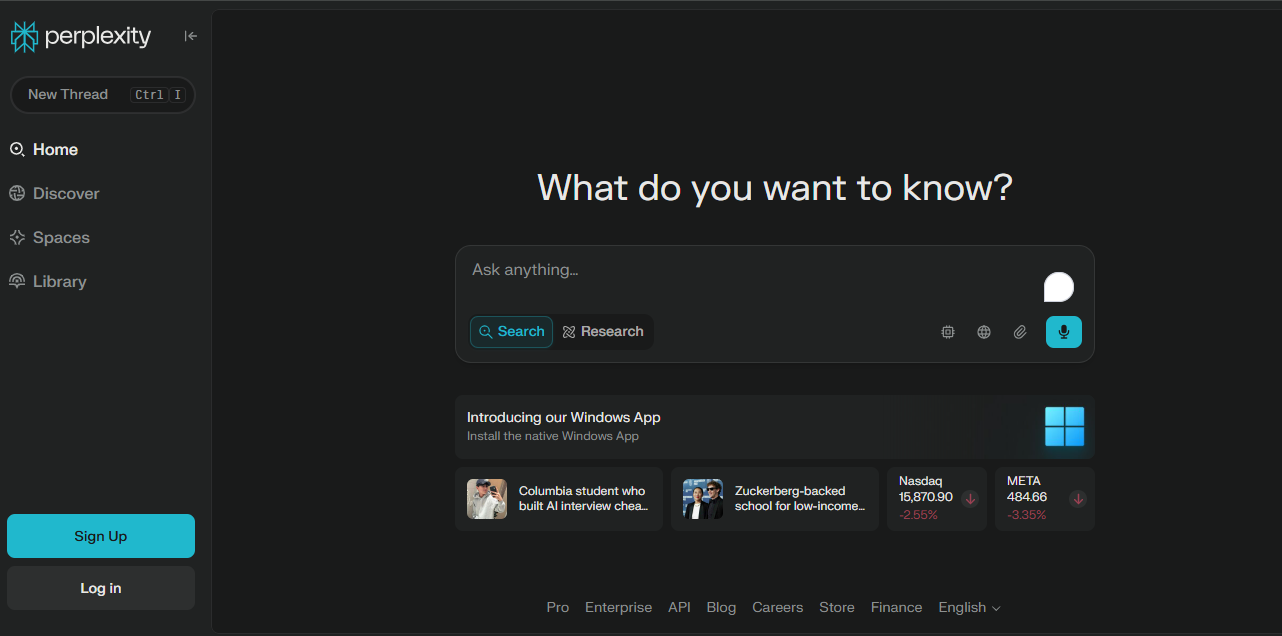Click the 'What do you want to know?' heading
This screenshot has width=1282, height=636.
pos(775,188)
